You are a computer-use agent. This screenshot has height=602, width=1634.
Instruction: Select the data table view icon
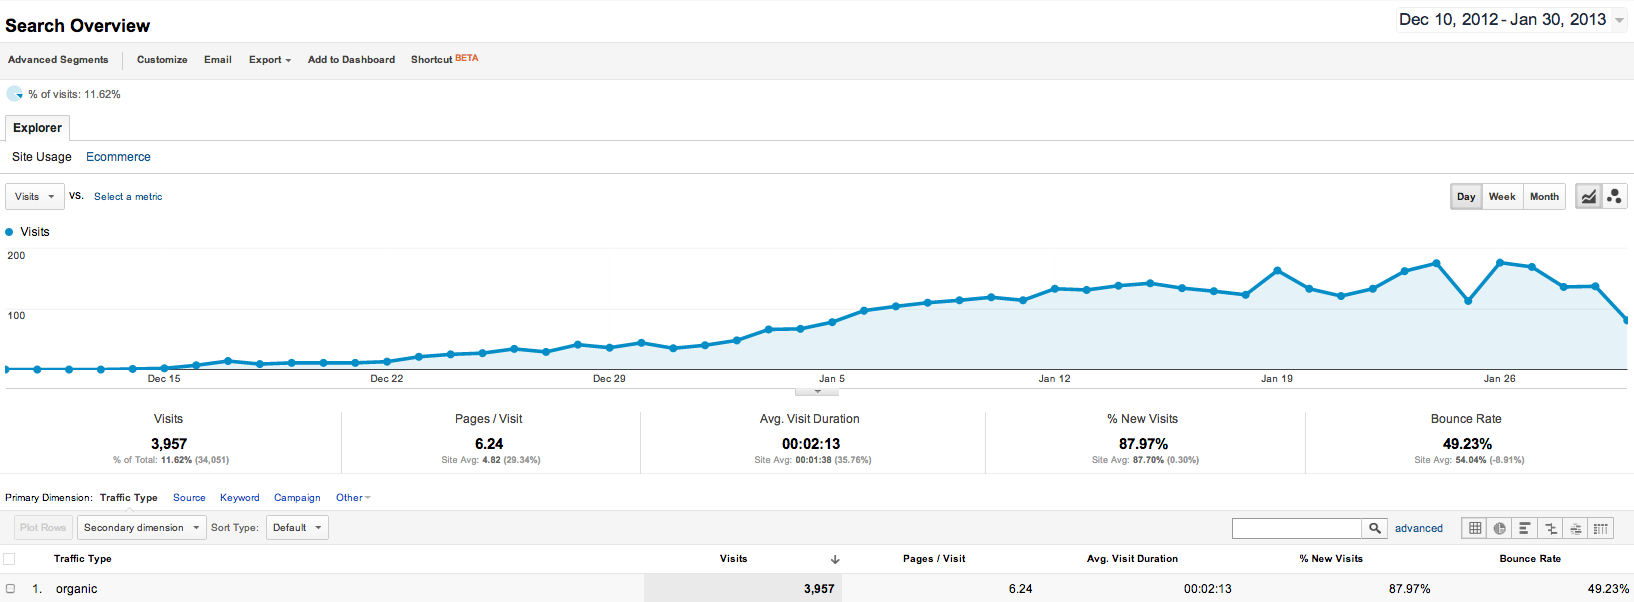(x=1475, y=528)
